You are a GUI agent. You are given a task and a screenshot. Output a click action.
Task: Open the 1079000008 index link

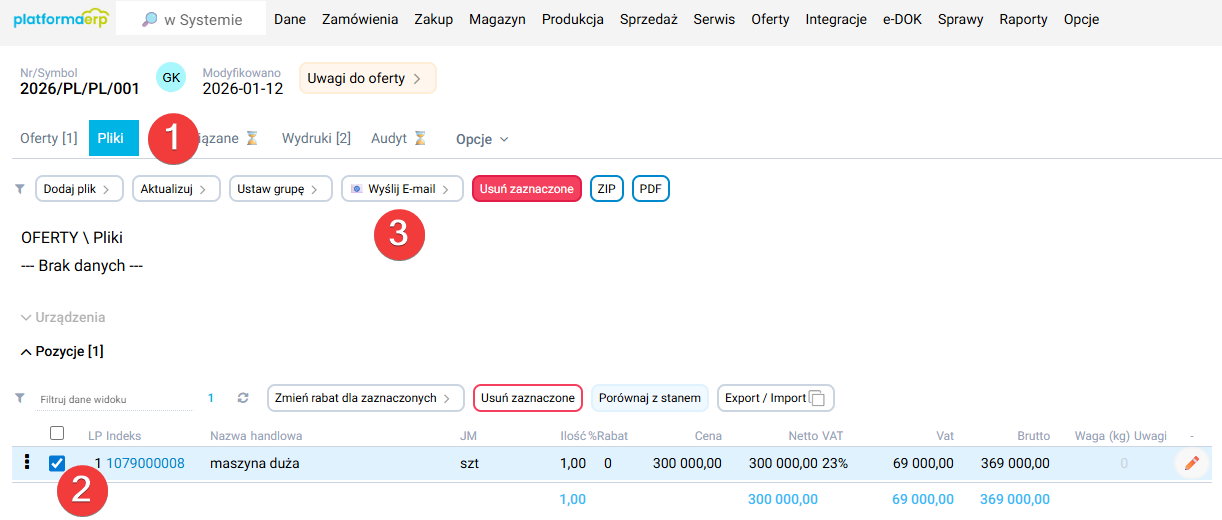point(146,463)
